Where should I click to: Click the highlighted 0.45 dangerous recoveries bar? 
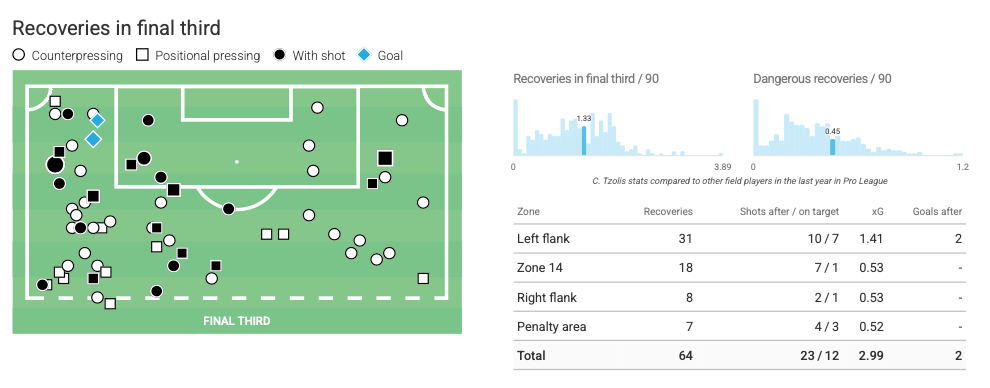[x=832, y=147]
